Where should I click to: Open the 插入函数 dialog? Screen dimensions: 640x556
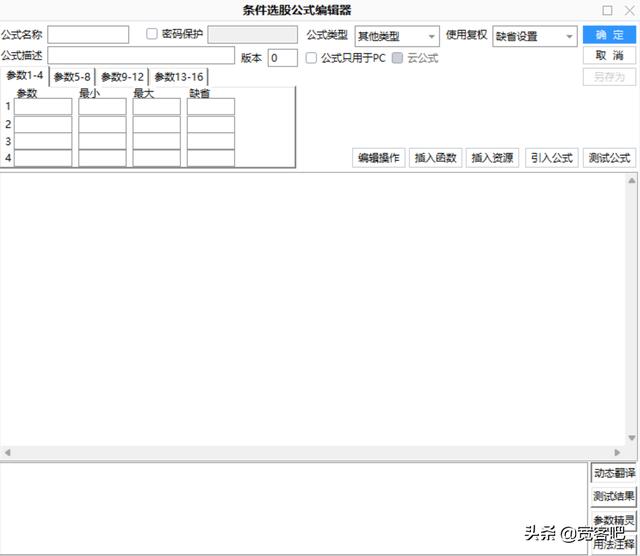coord(435,158)
